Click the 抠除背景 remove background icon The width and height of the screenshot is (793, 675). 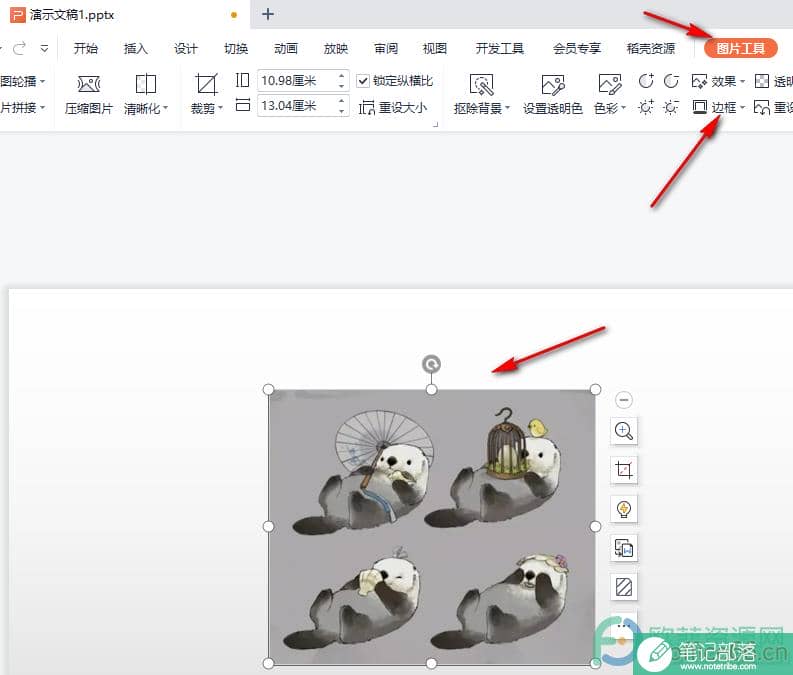tap(481, 84)
